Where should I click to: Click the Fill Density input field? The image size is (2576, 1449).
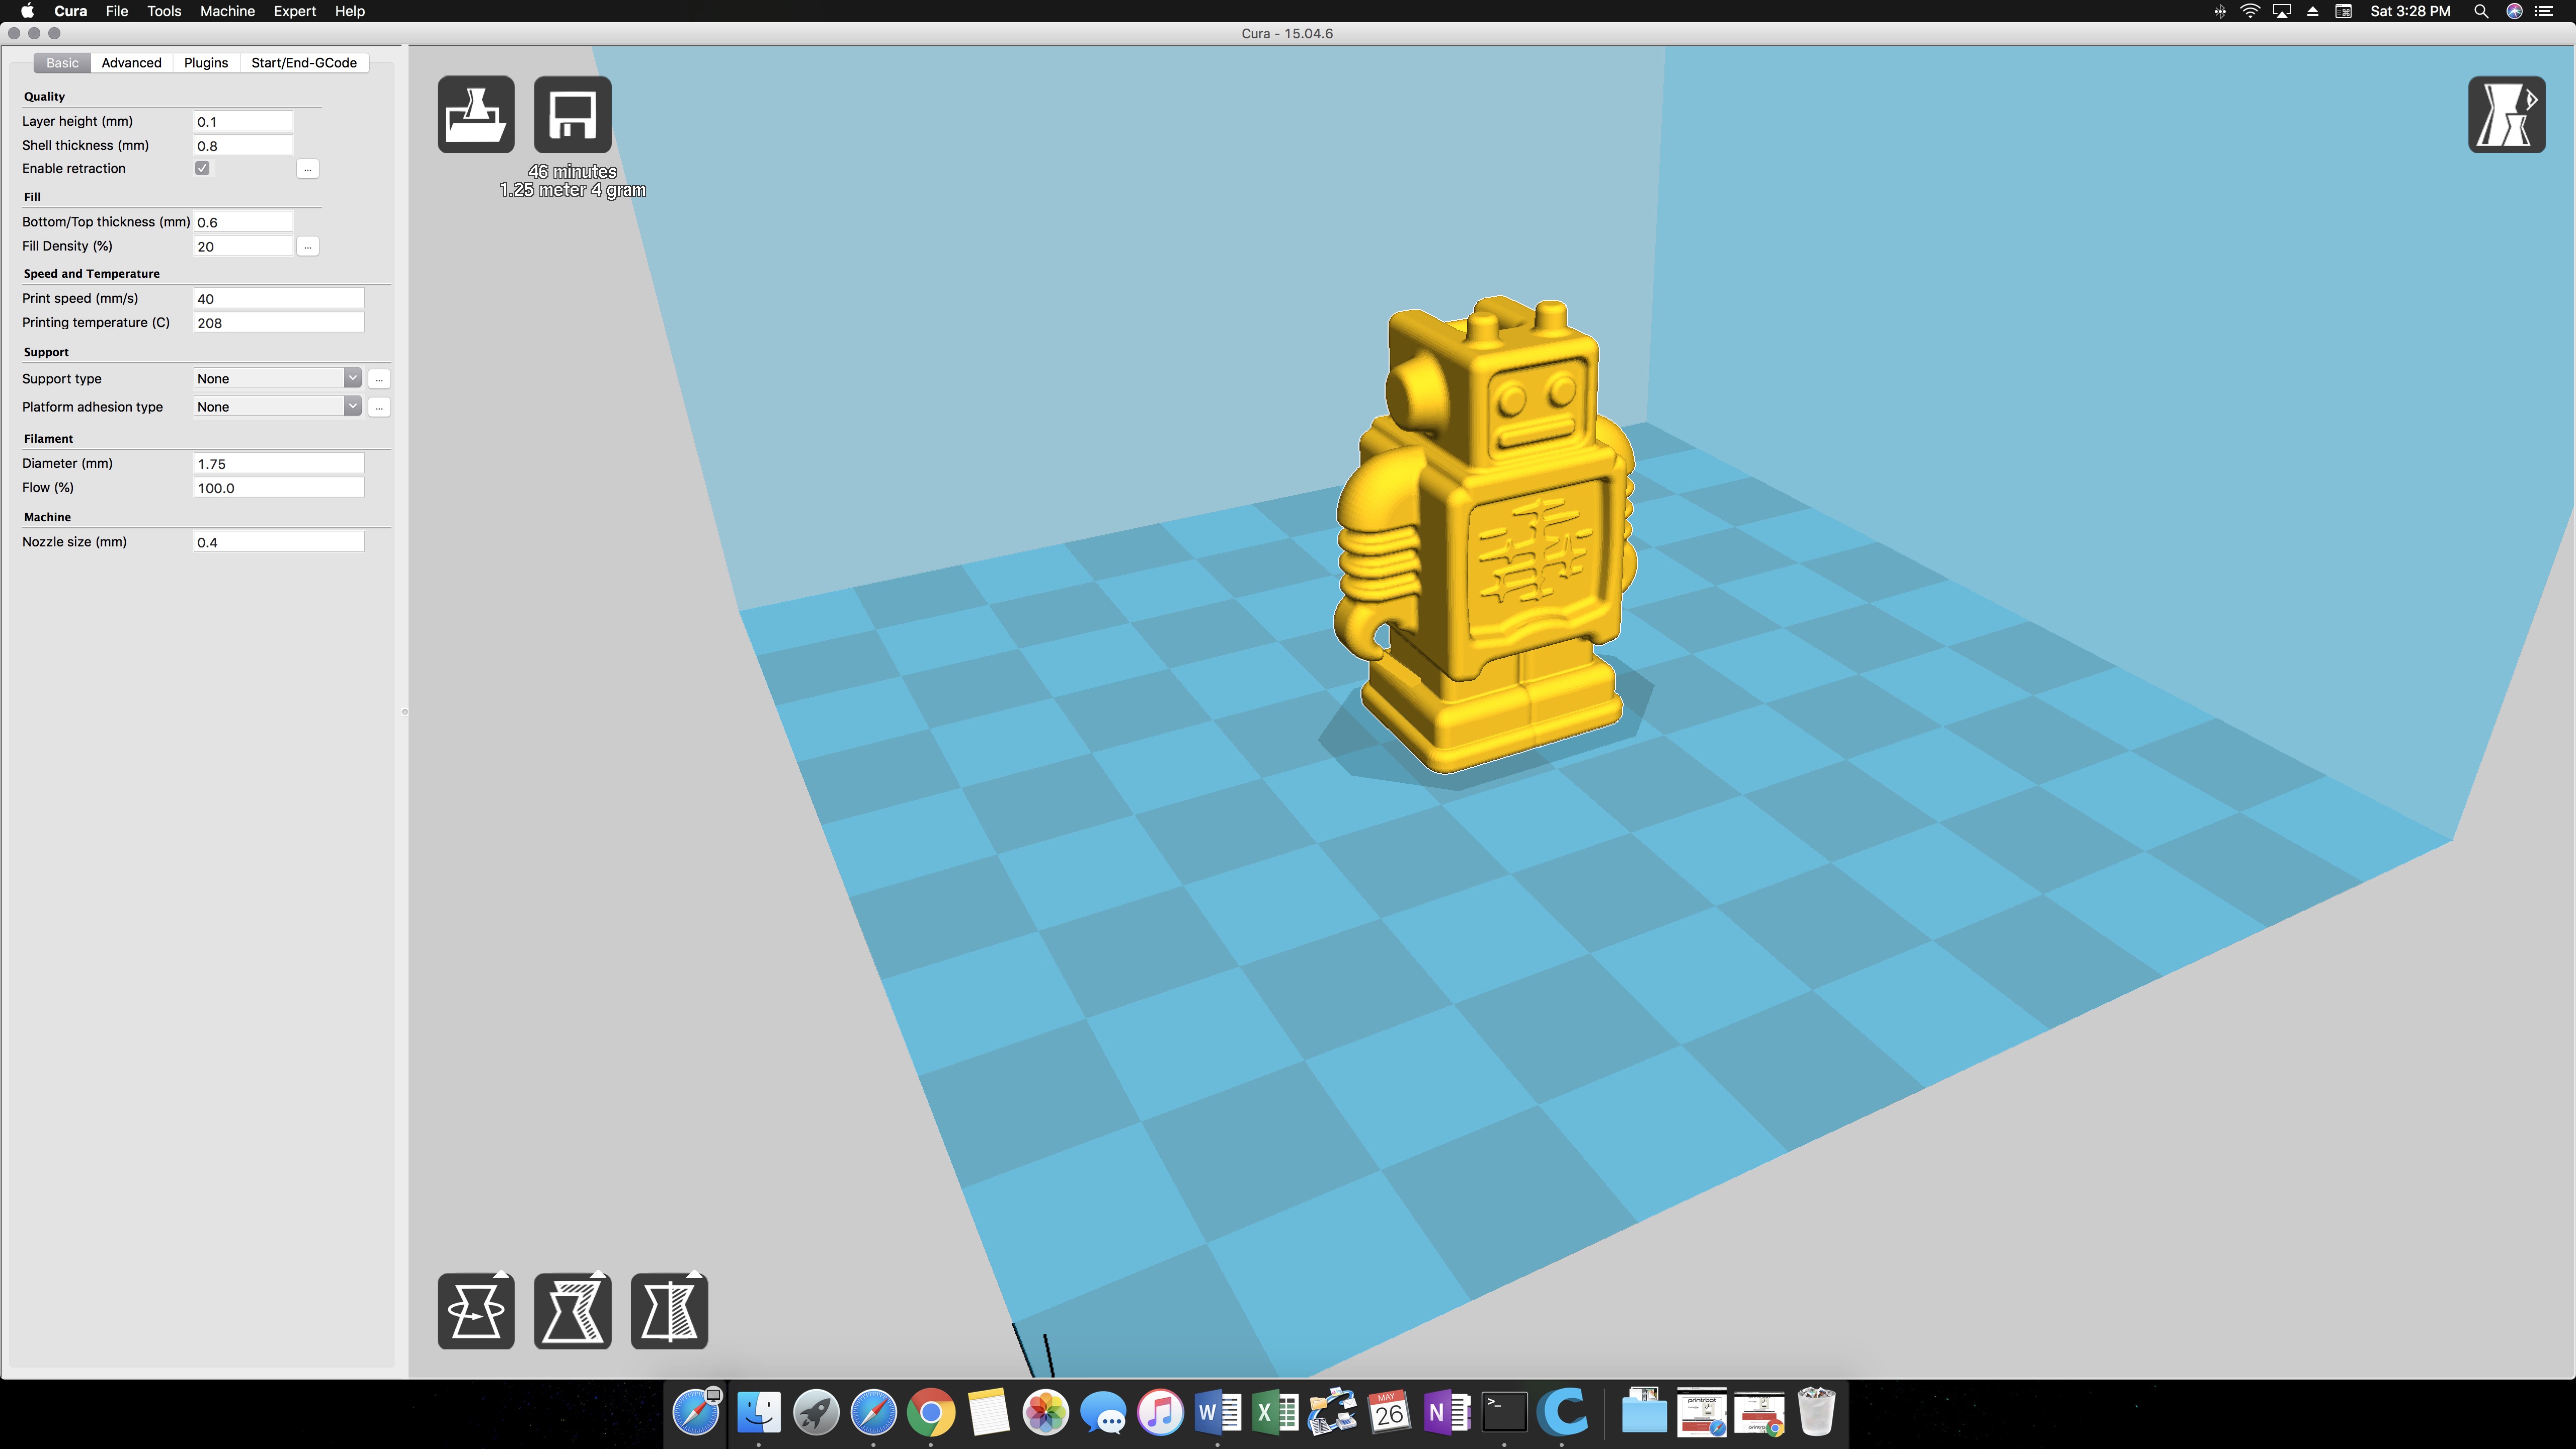(243, 246)
